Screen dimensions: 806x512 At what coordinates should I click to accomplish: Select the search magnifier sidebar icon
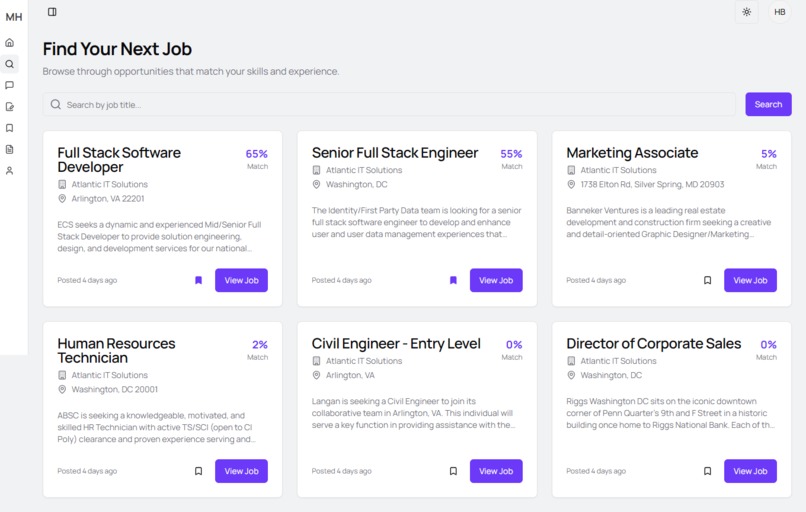[9, 64]
